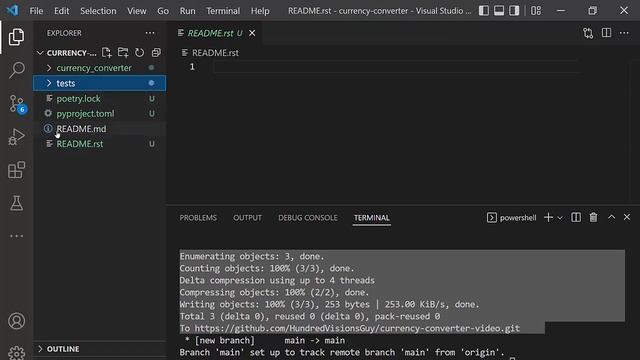Toggle primary side bar visibility
640x360 pixels.
click(x=484, y=11)
